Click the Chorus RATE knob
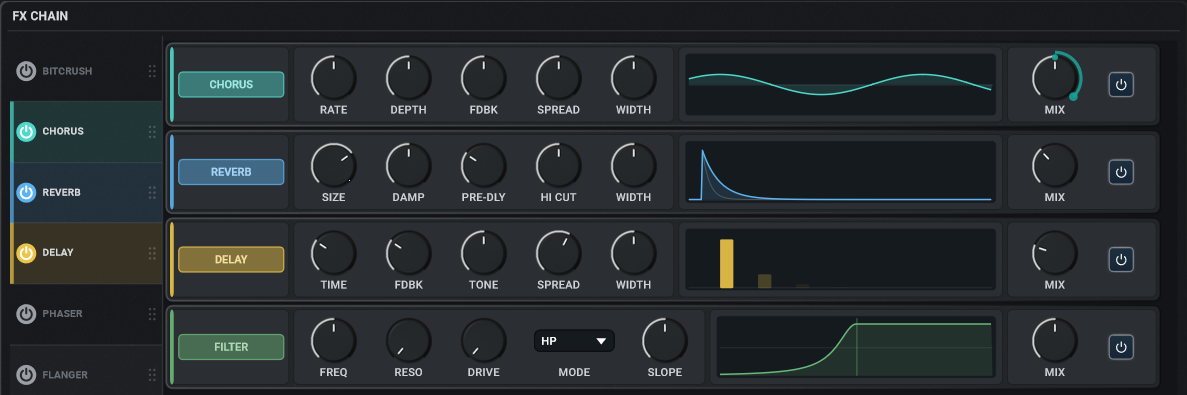This screenshot has width=1187, height=395. pyautogui.click(x=333, y=78)
